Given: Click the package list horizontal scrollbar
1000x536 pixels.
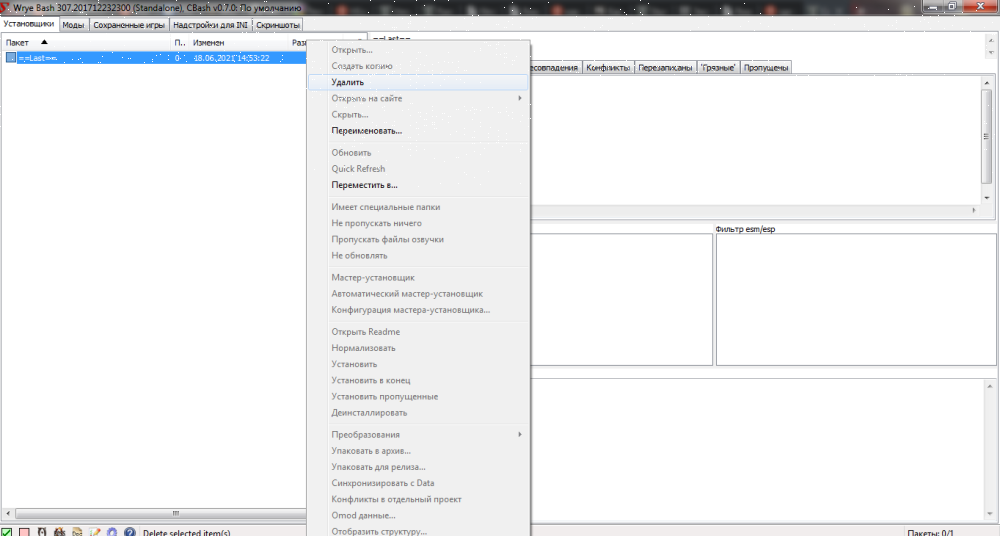Looking at the screenshot, I should [159, 513].
